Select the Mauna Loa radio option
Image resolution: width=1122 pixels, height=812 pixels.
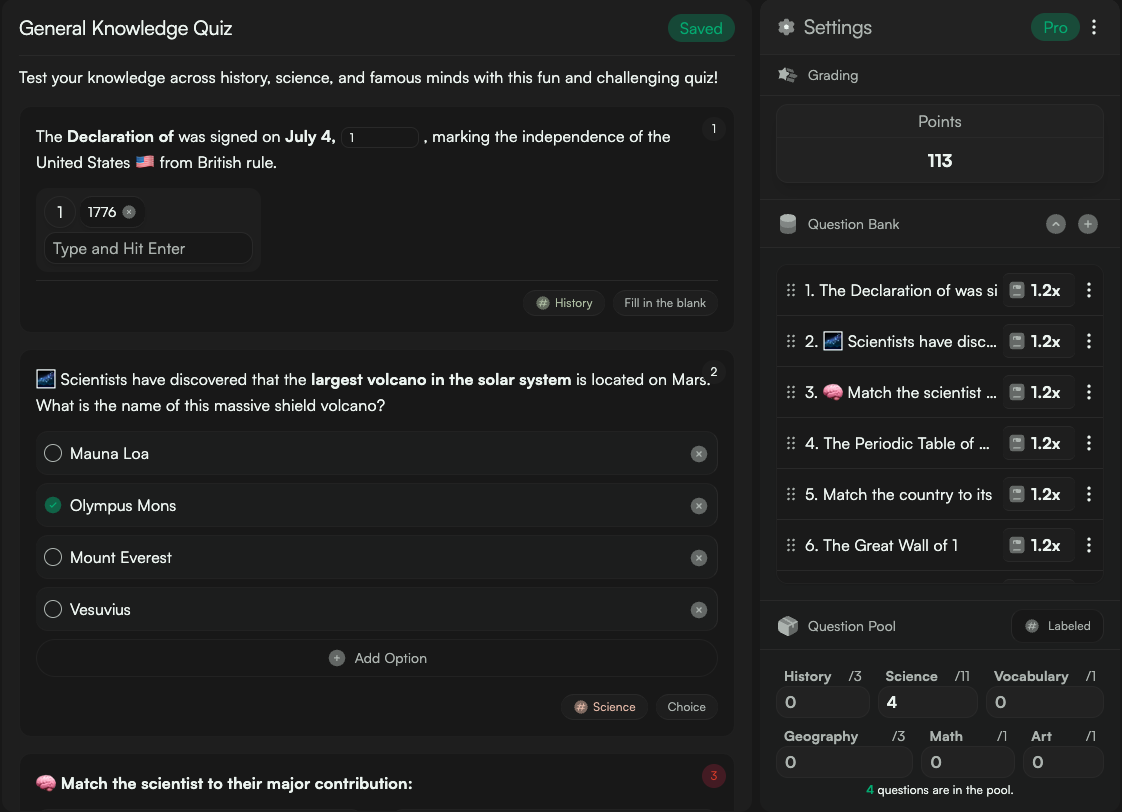click(53, 454)
